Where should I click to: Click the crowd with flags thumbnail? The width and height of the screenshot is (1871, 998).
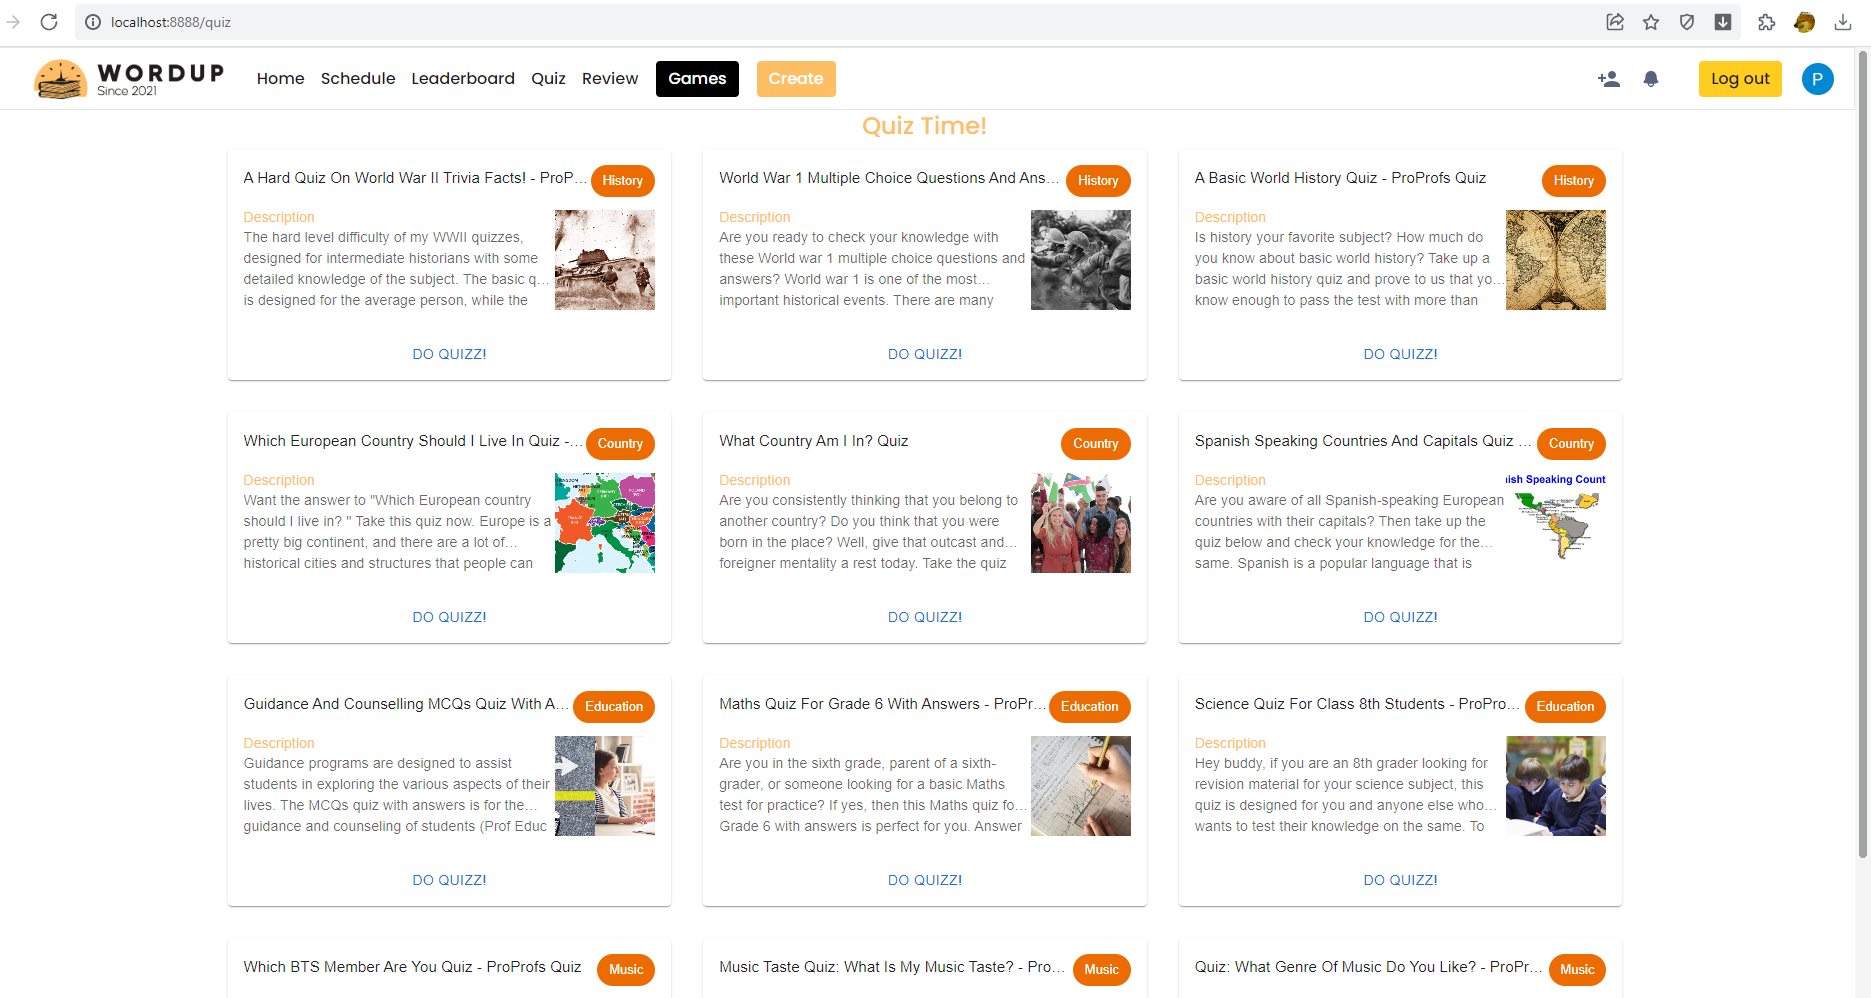[x=1081, y=523]
